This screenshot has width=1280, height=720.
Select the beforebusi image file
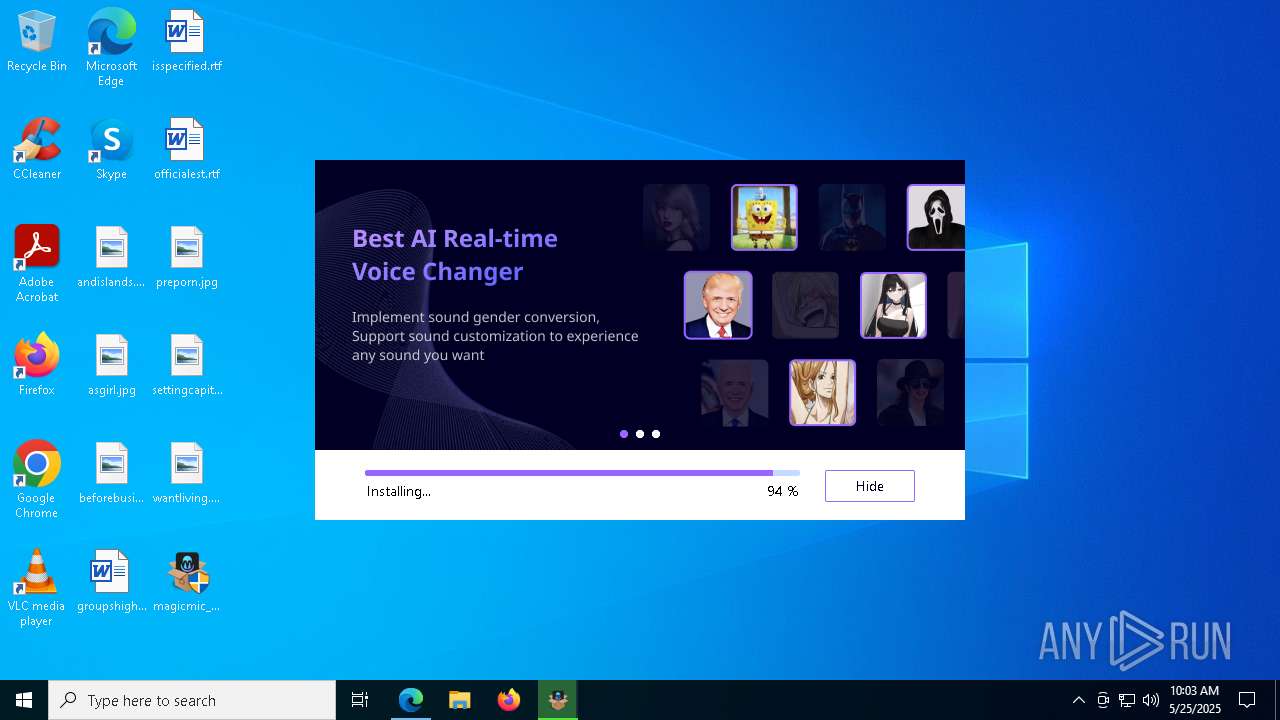[111, 474]
